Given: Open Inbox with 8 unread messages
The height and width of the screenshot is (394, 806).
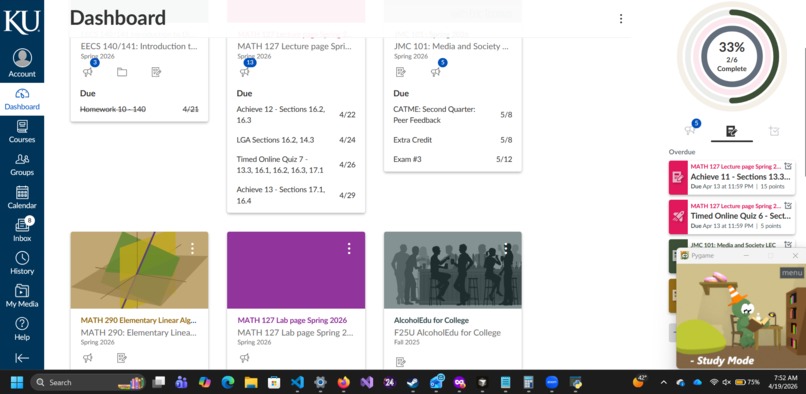Looking at the screenshot, I should (22, 230).
